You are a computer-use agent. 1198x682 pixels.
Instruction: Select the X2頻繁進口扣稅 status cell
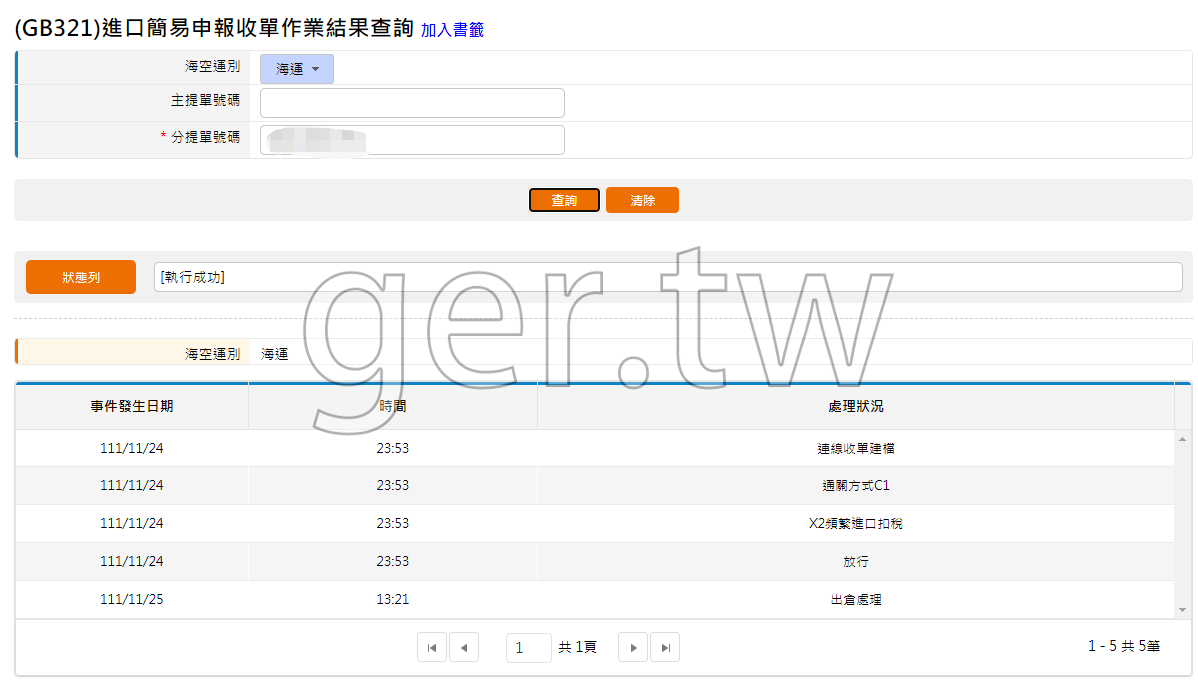[856, 524]
